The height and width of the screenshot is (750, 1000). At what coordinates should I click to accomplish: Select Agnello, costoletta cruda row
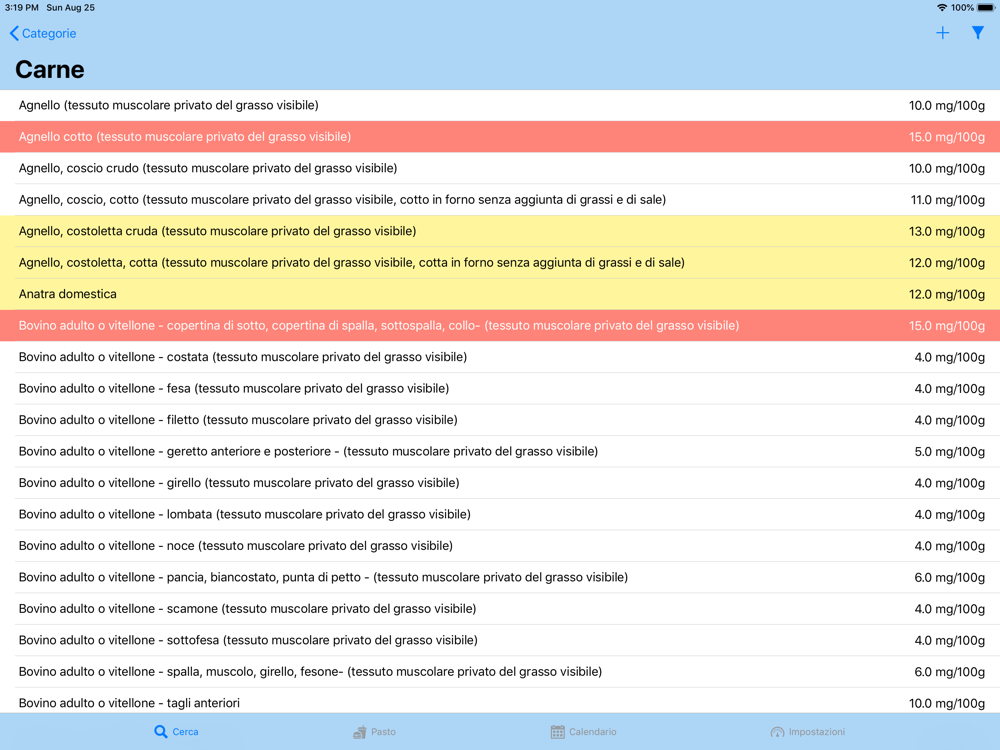(x=500, y=231)
